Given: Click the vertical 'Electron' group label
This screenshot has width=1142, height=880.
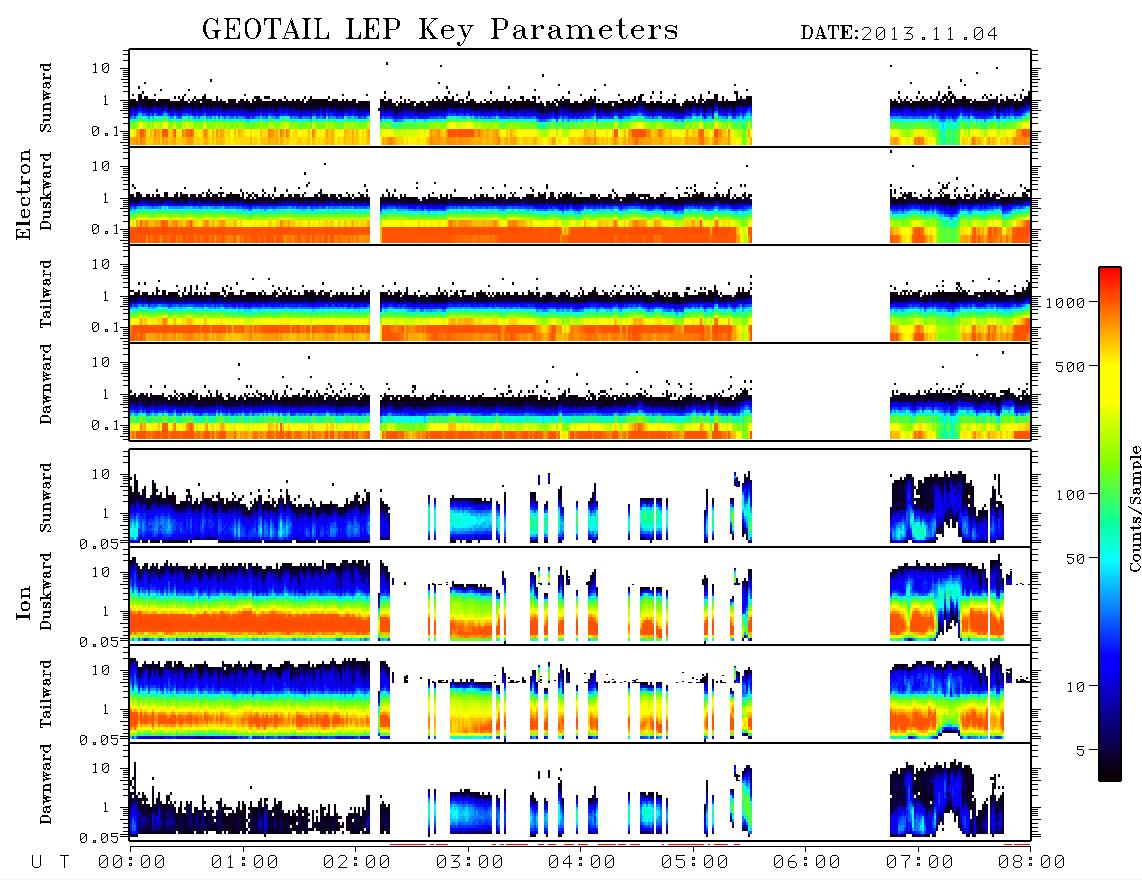Looking at the screenshot, I should tap(24, 195).
